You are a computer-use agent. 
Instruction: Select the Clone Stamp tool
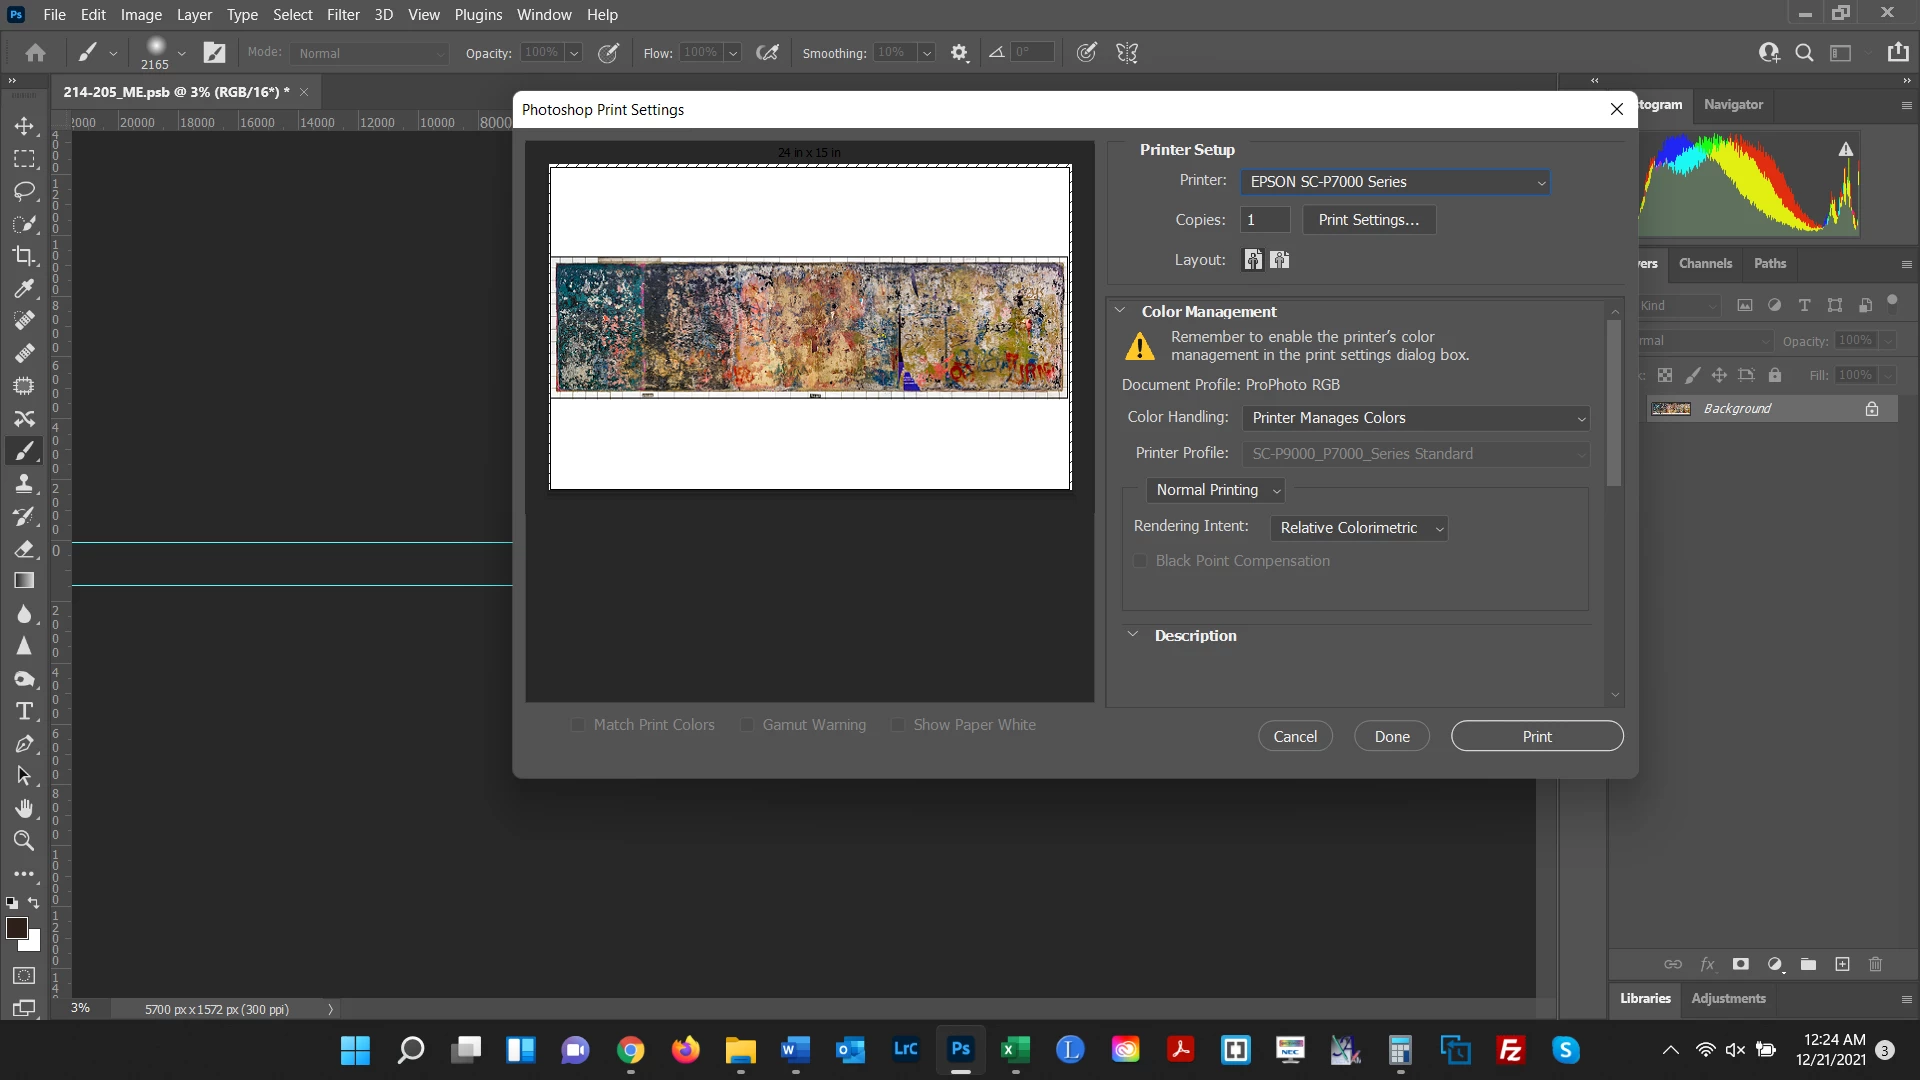[x=24, y=484]
